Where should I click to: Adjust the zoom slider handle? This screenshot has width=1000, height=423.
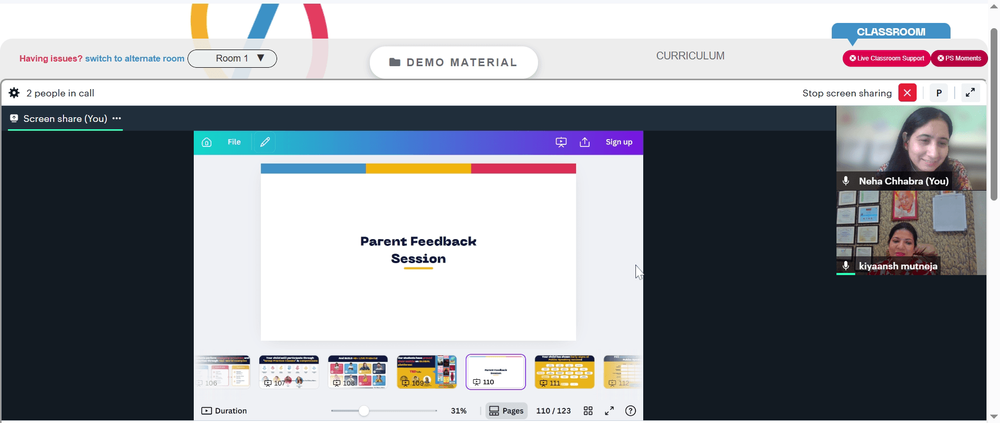364,411
